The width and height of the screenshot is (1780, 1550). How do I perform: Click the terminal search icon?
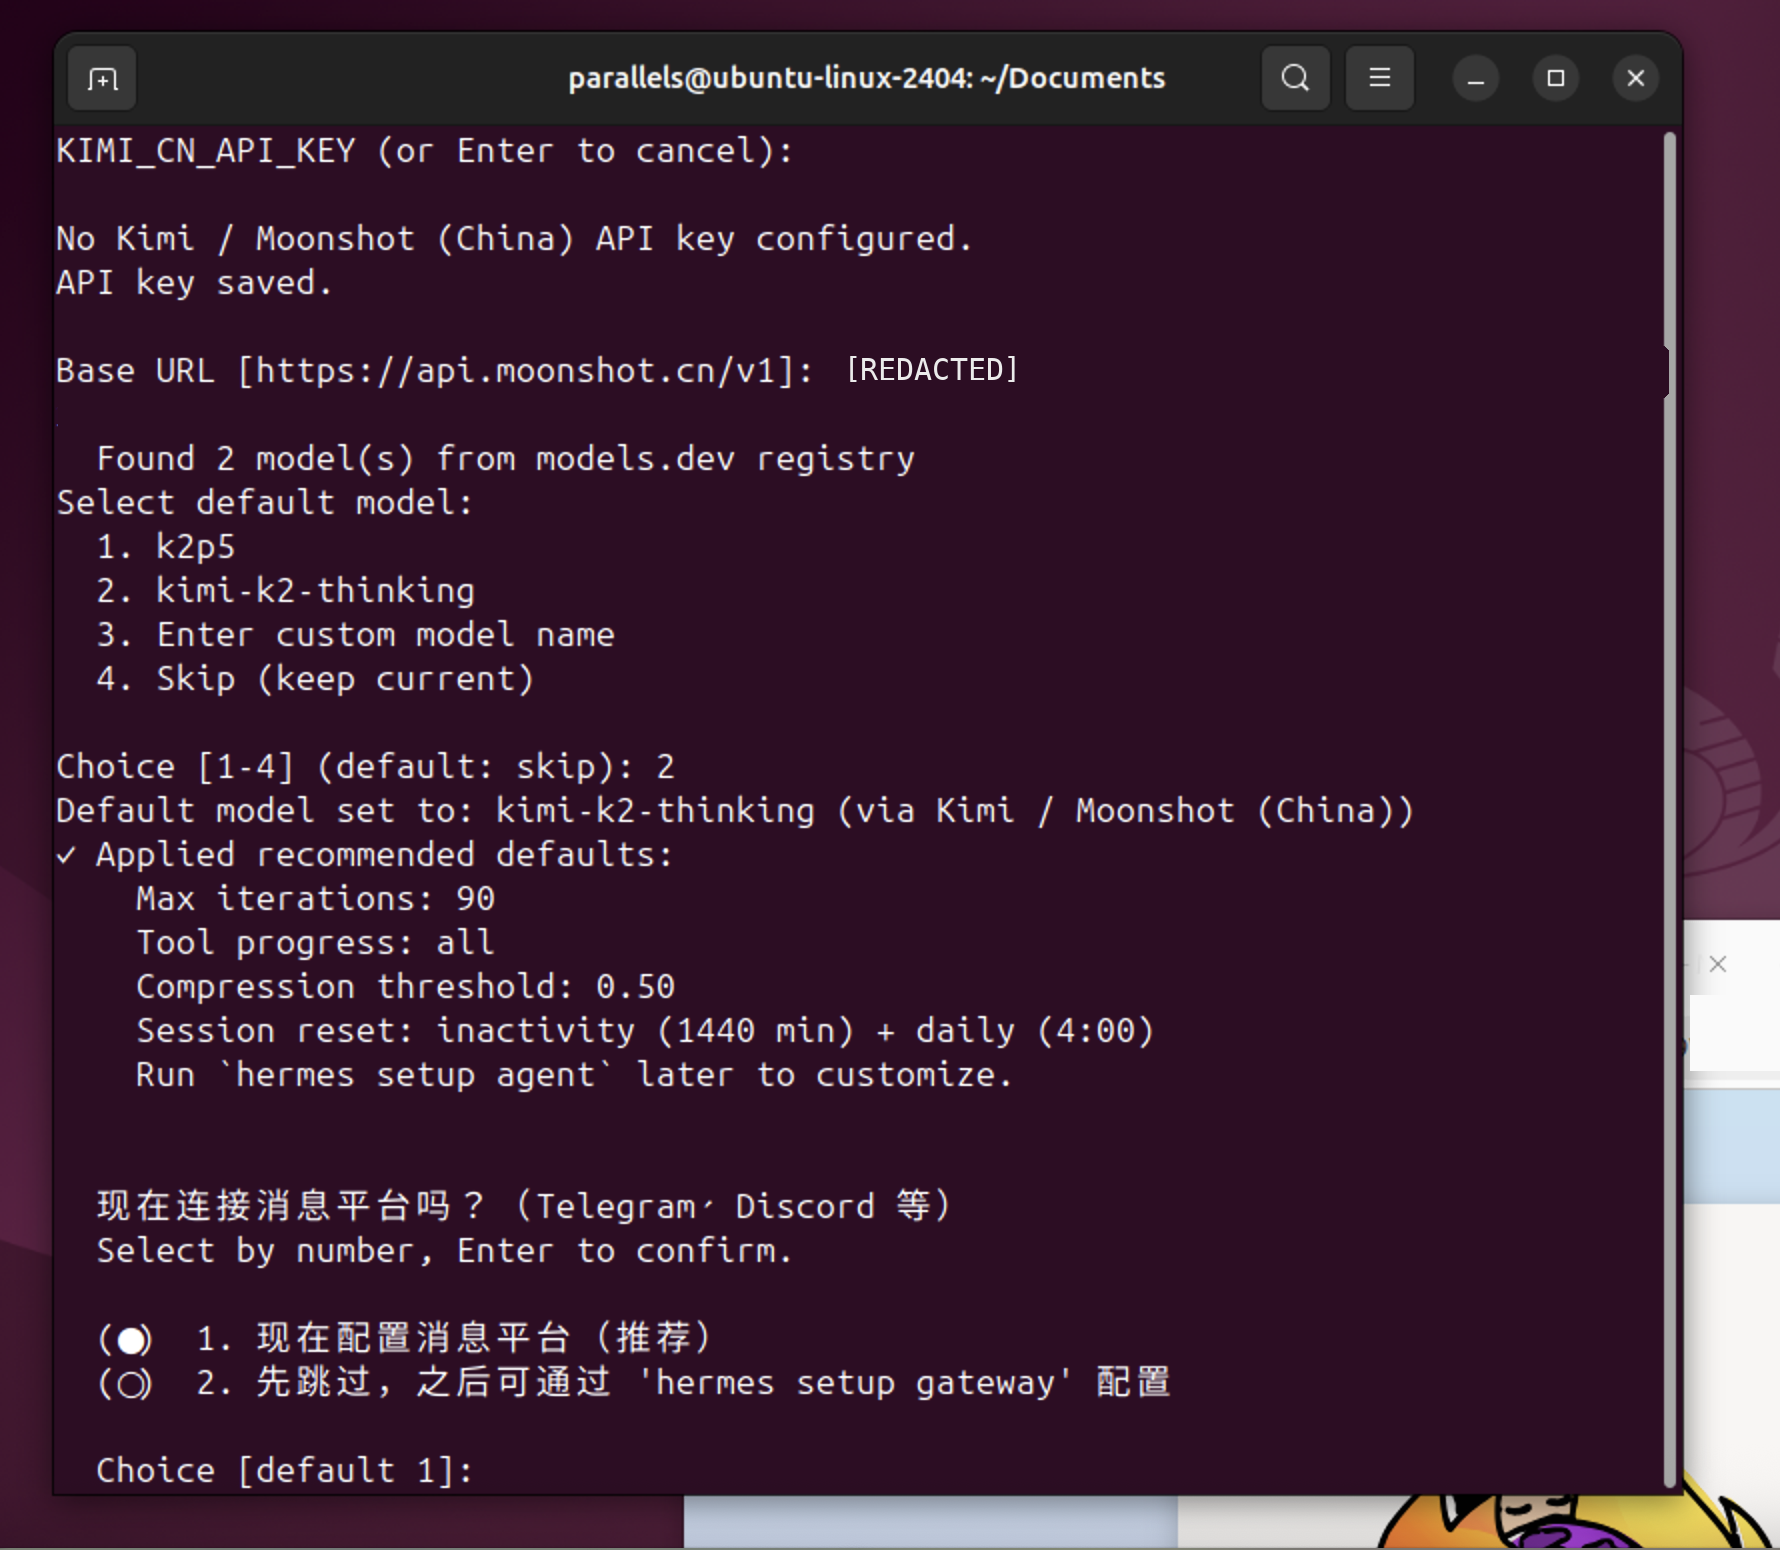(1295, 78)
